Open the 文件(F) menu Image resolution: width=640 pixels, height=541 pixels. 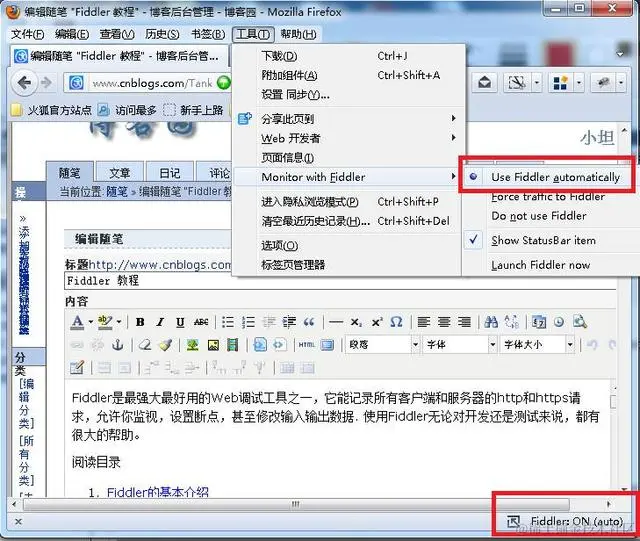(x=28, y=34)
